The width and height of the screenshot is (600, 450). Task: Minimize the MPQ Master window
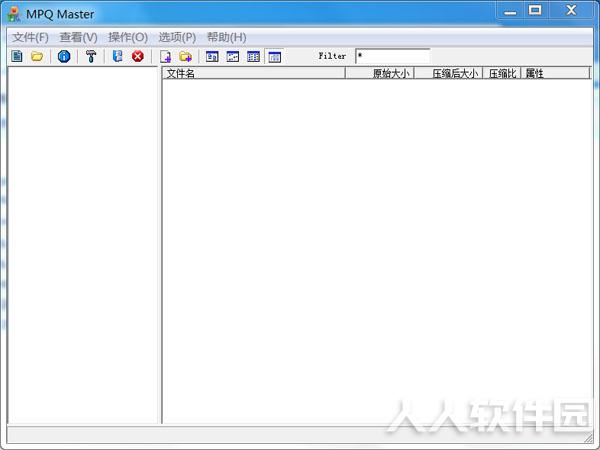(510, 11)
